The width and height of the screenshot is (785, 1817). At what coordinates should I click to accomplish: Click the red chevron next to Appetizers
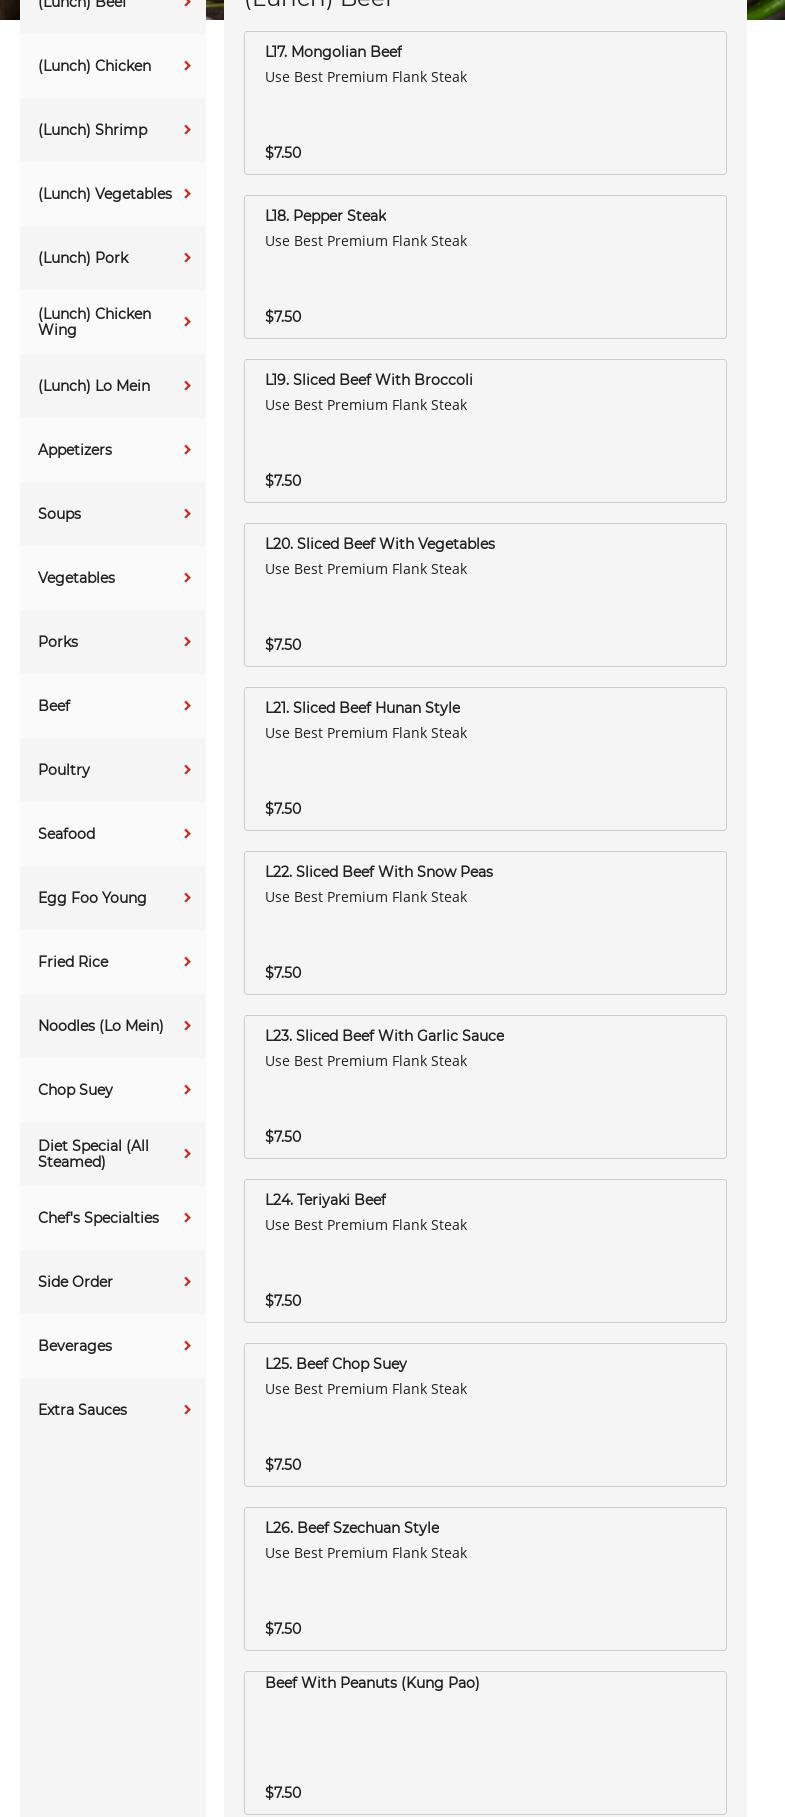click(x=187, y=450)
